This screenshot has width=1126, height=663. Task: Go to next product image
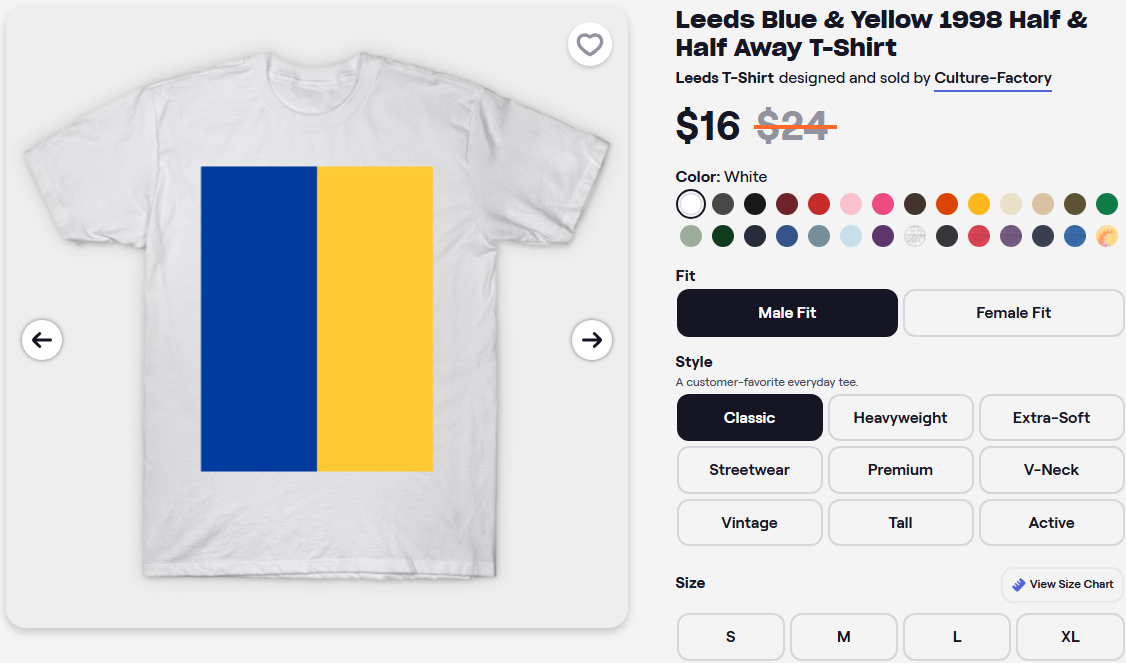(x=592, y=340)
